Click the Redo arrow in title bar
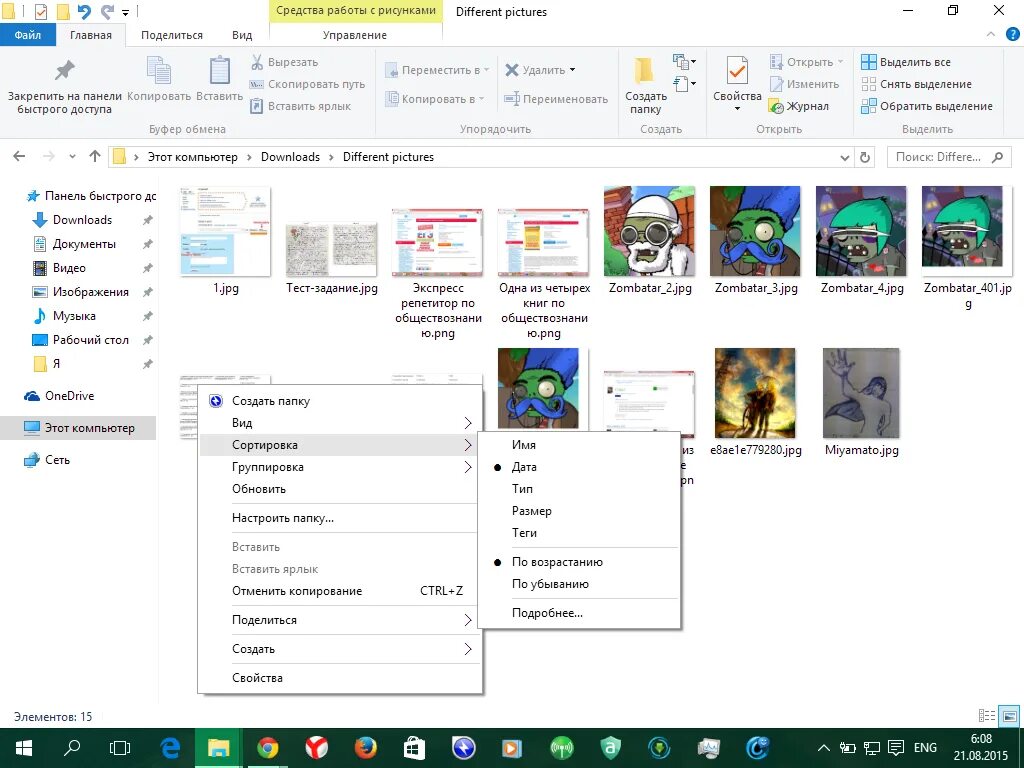Image resolution: width=1024 pixels, height=768 pixels. [106, 11]
